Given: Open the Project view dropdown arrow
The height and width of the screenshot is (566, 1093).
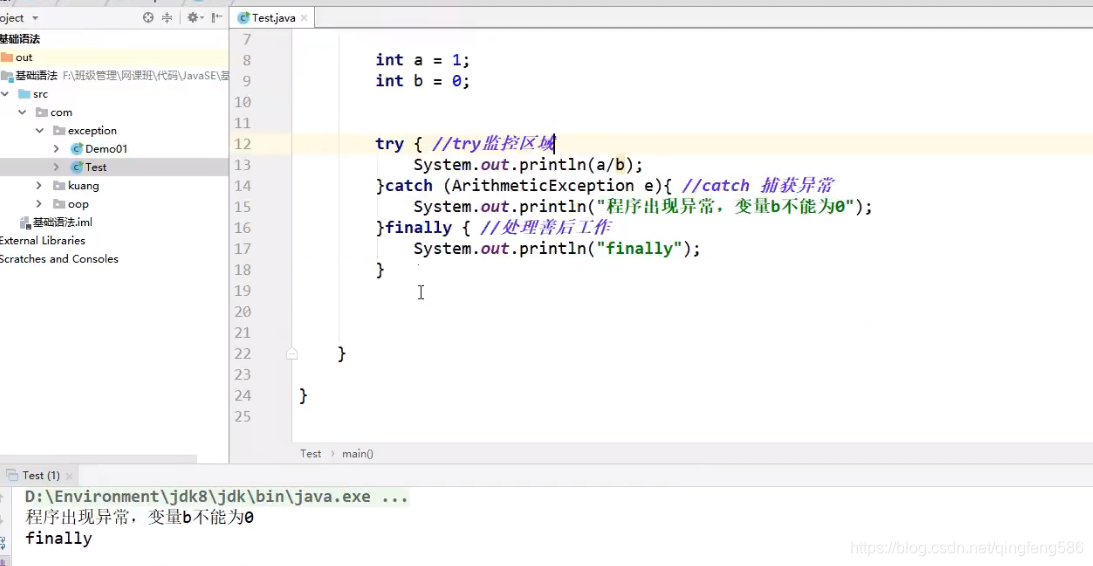Looking at the screenshot, I should coord(36,18).
